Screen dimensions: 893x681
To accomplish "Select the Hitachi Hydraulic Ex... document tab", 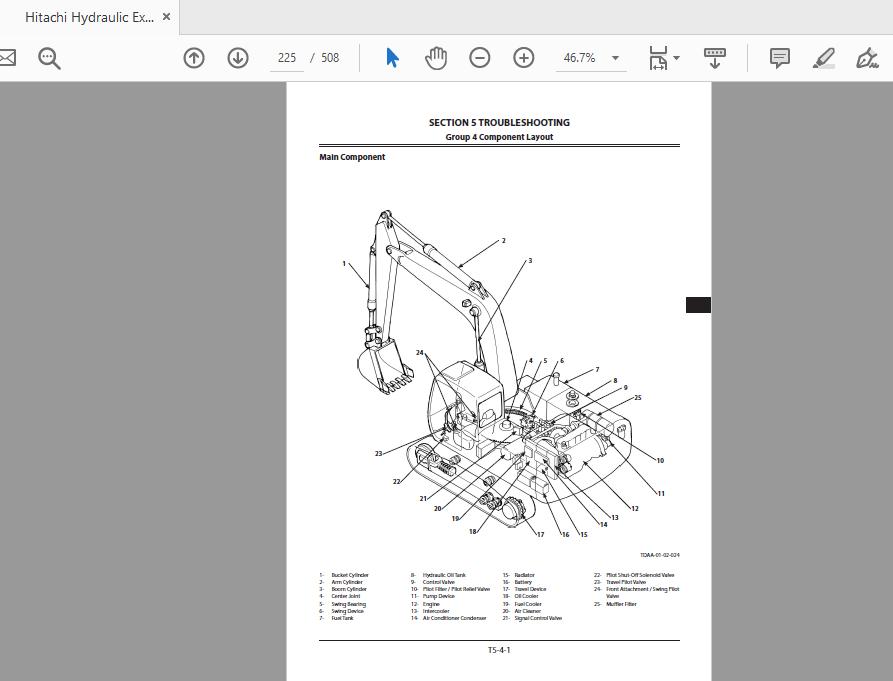I will pos(89,17).
